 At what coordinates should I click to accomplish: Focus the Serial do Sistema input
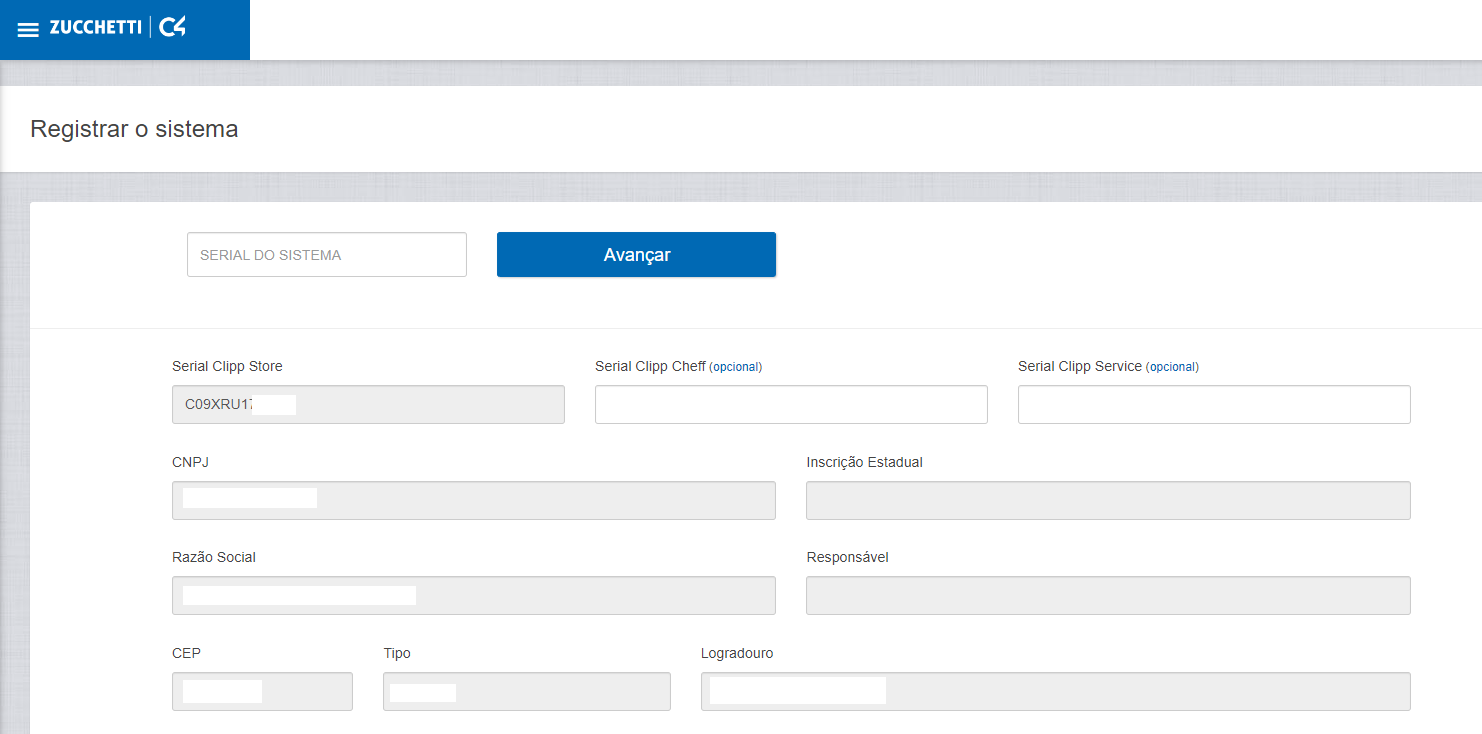[x=326, y=255]
